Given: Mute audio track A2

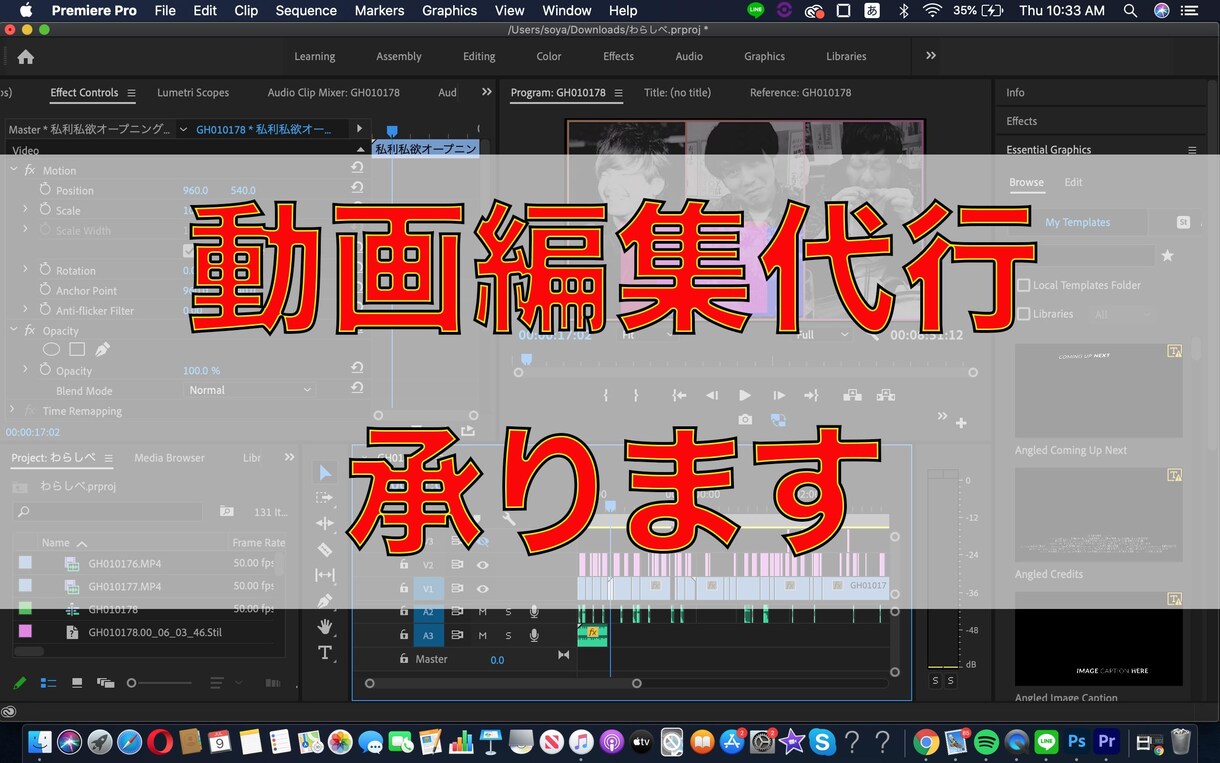Looking at the screenshot, I should click(x=483, y=611).
